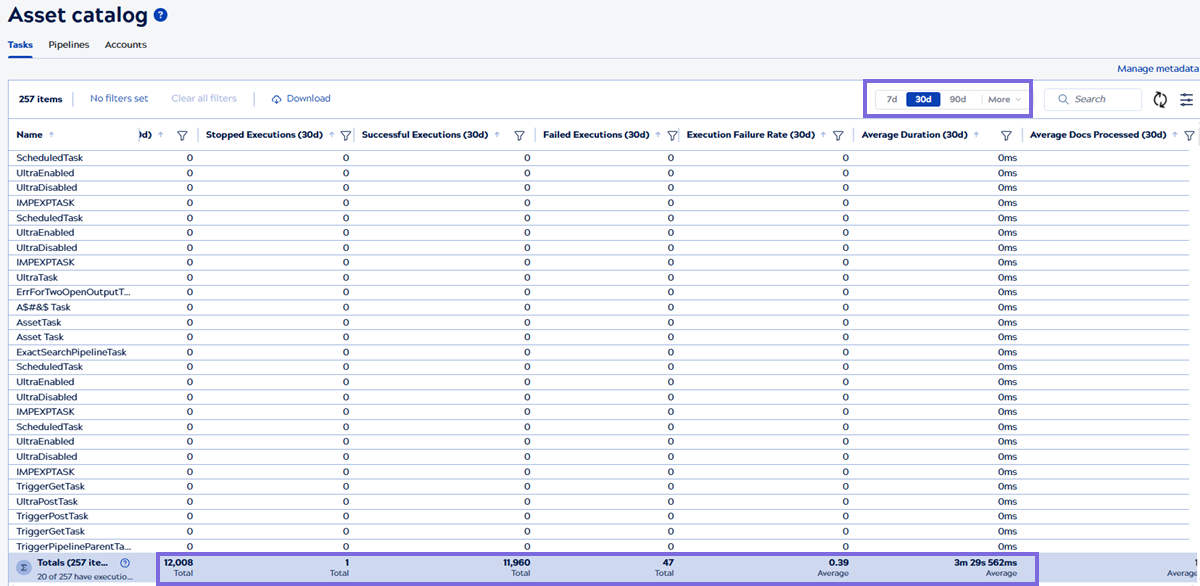Click the 11,960 successful executions total
Image resolution: width=1200 pixels, height=586 pixels.
[x=516, y=563]
